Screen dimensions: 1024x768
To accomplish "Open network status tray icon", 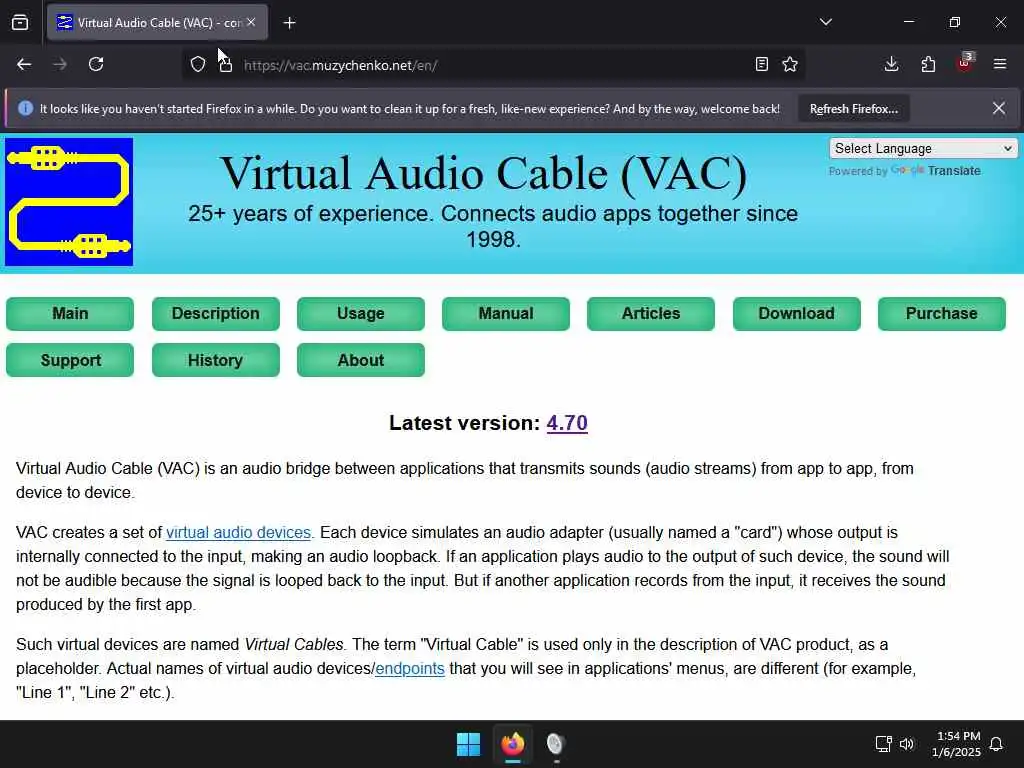I will [883, 744].
